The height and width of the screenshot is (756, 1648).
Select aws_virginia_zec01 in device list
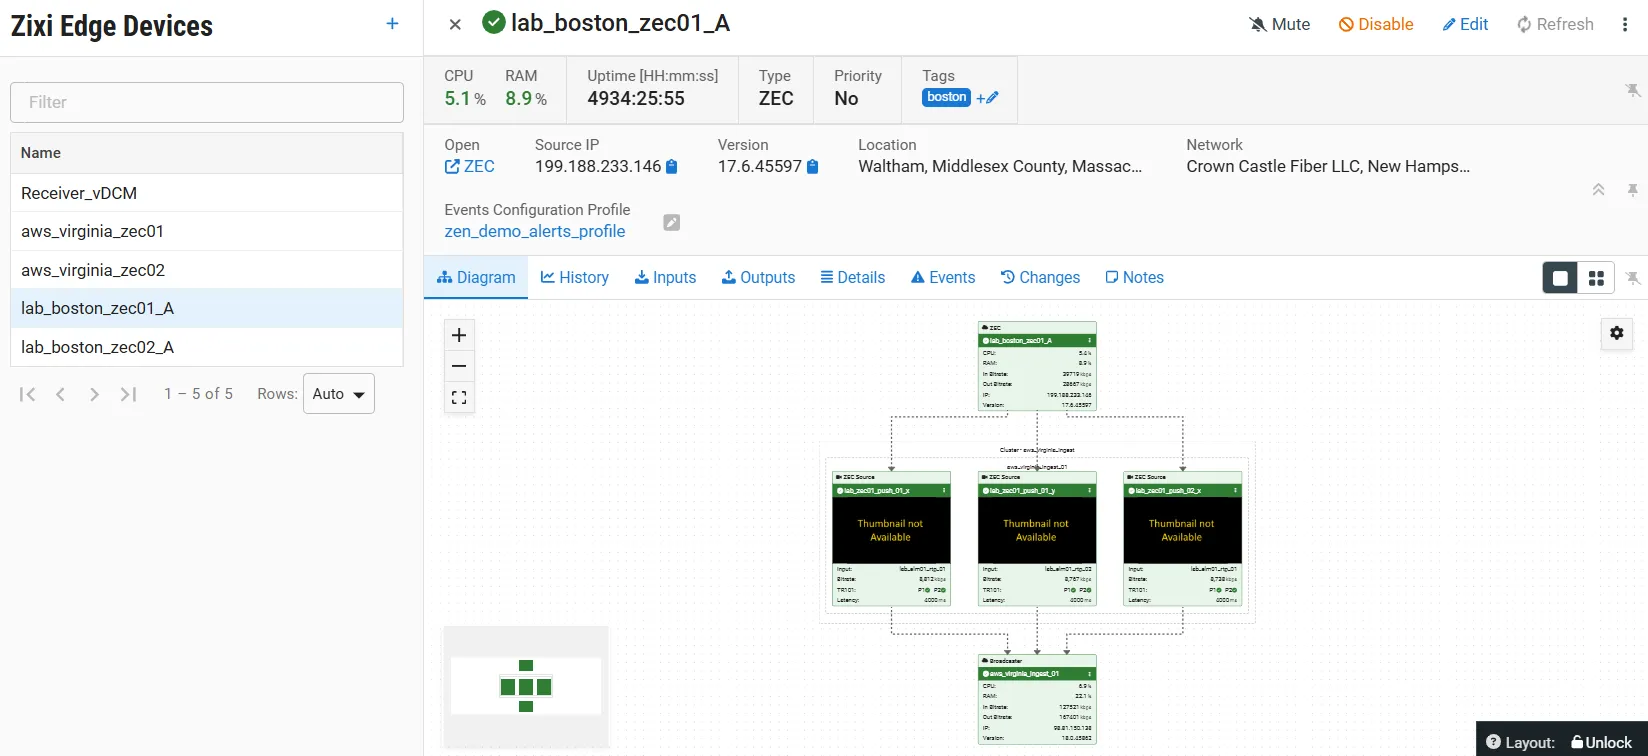point(207,231)
